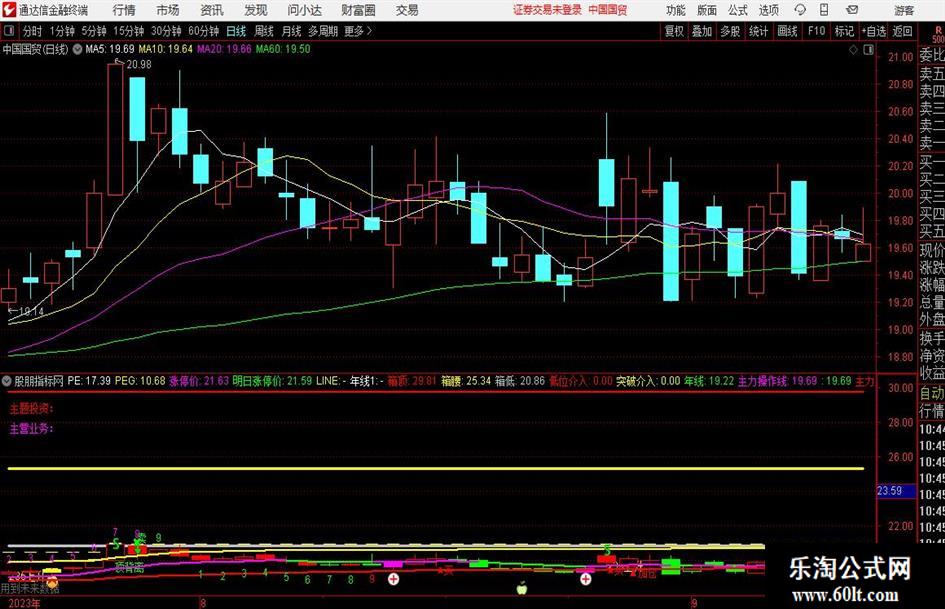
Task: Switch to 1分钟 period
Action: click(62, 31)
